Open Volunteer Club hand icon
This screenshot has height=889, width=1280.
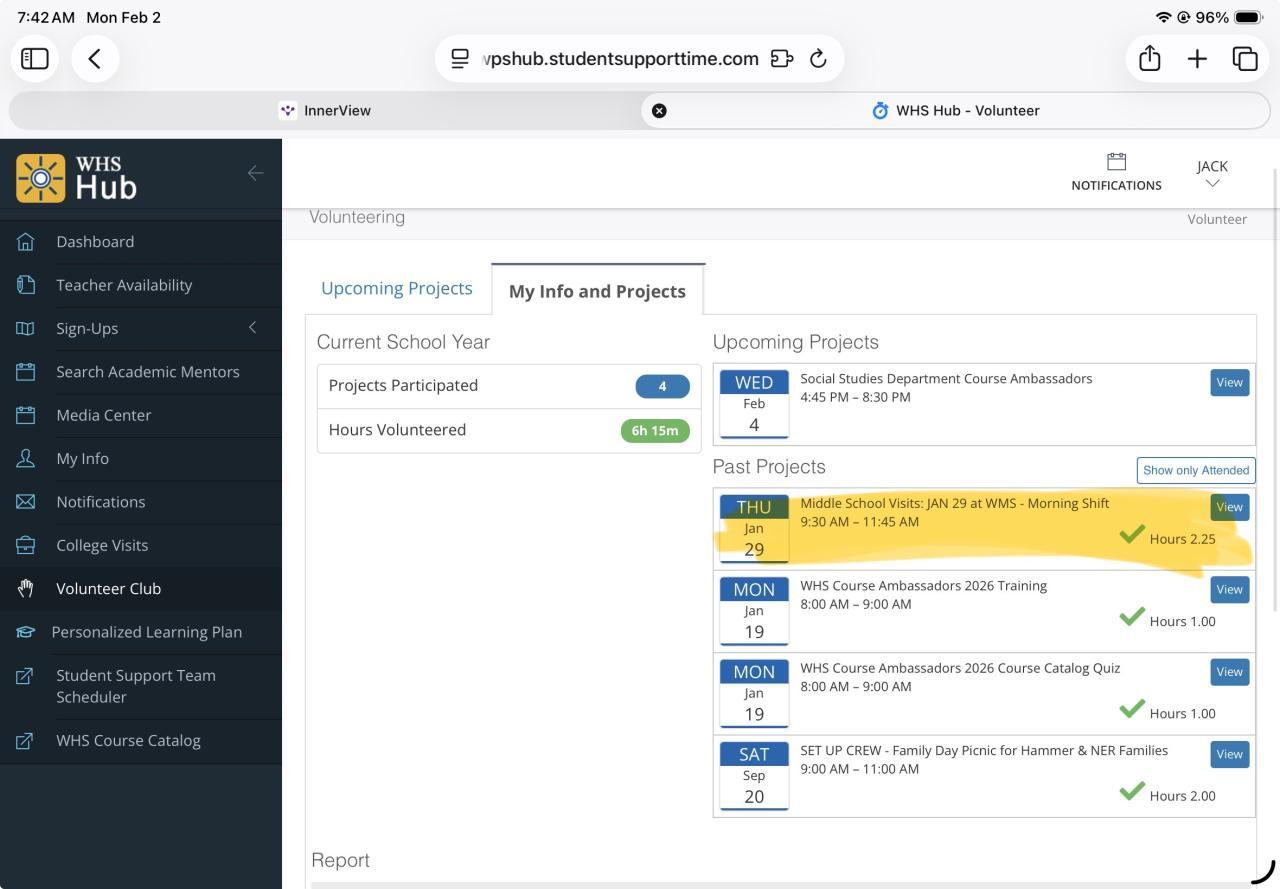tap(26, 589)
